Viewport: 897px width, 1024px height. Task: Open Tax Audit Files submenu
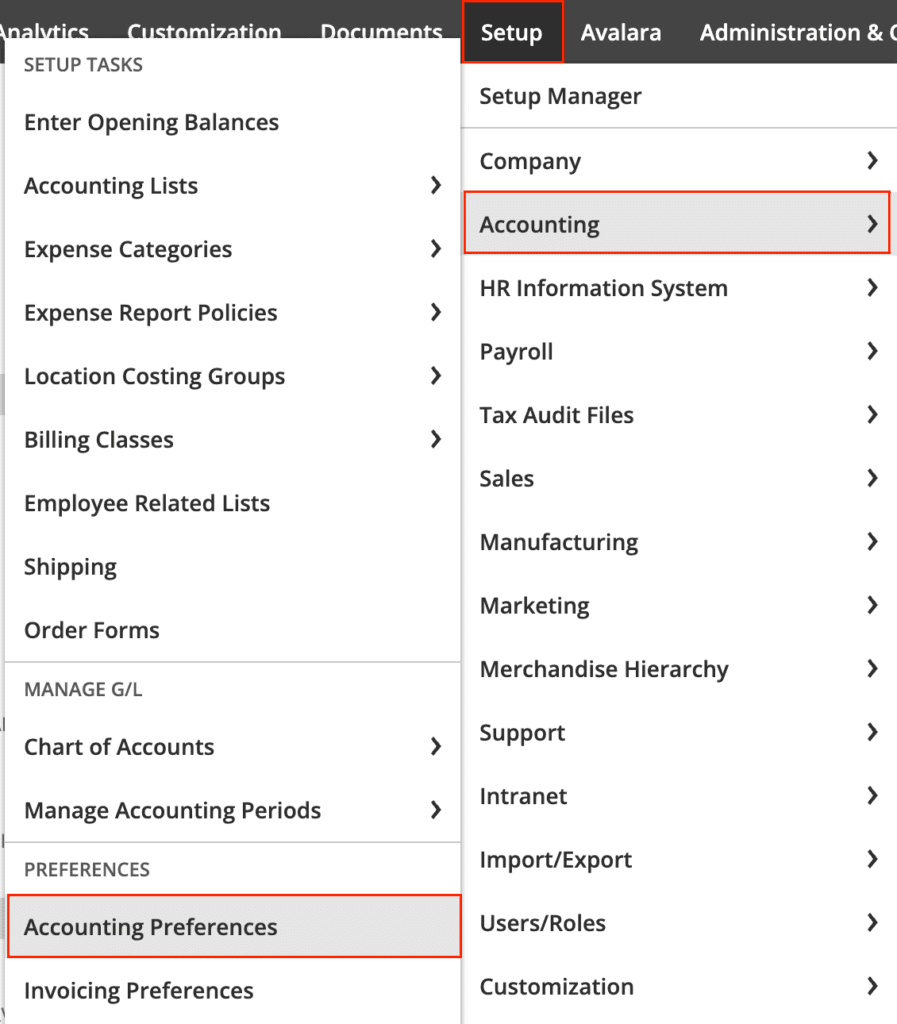(x=679, y=415)
